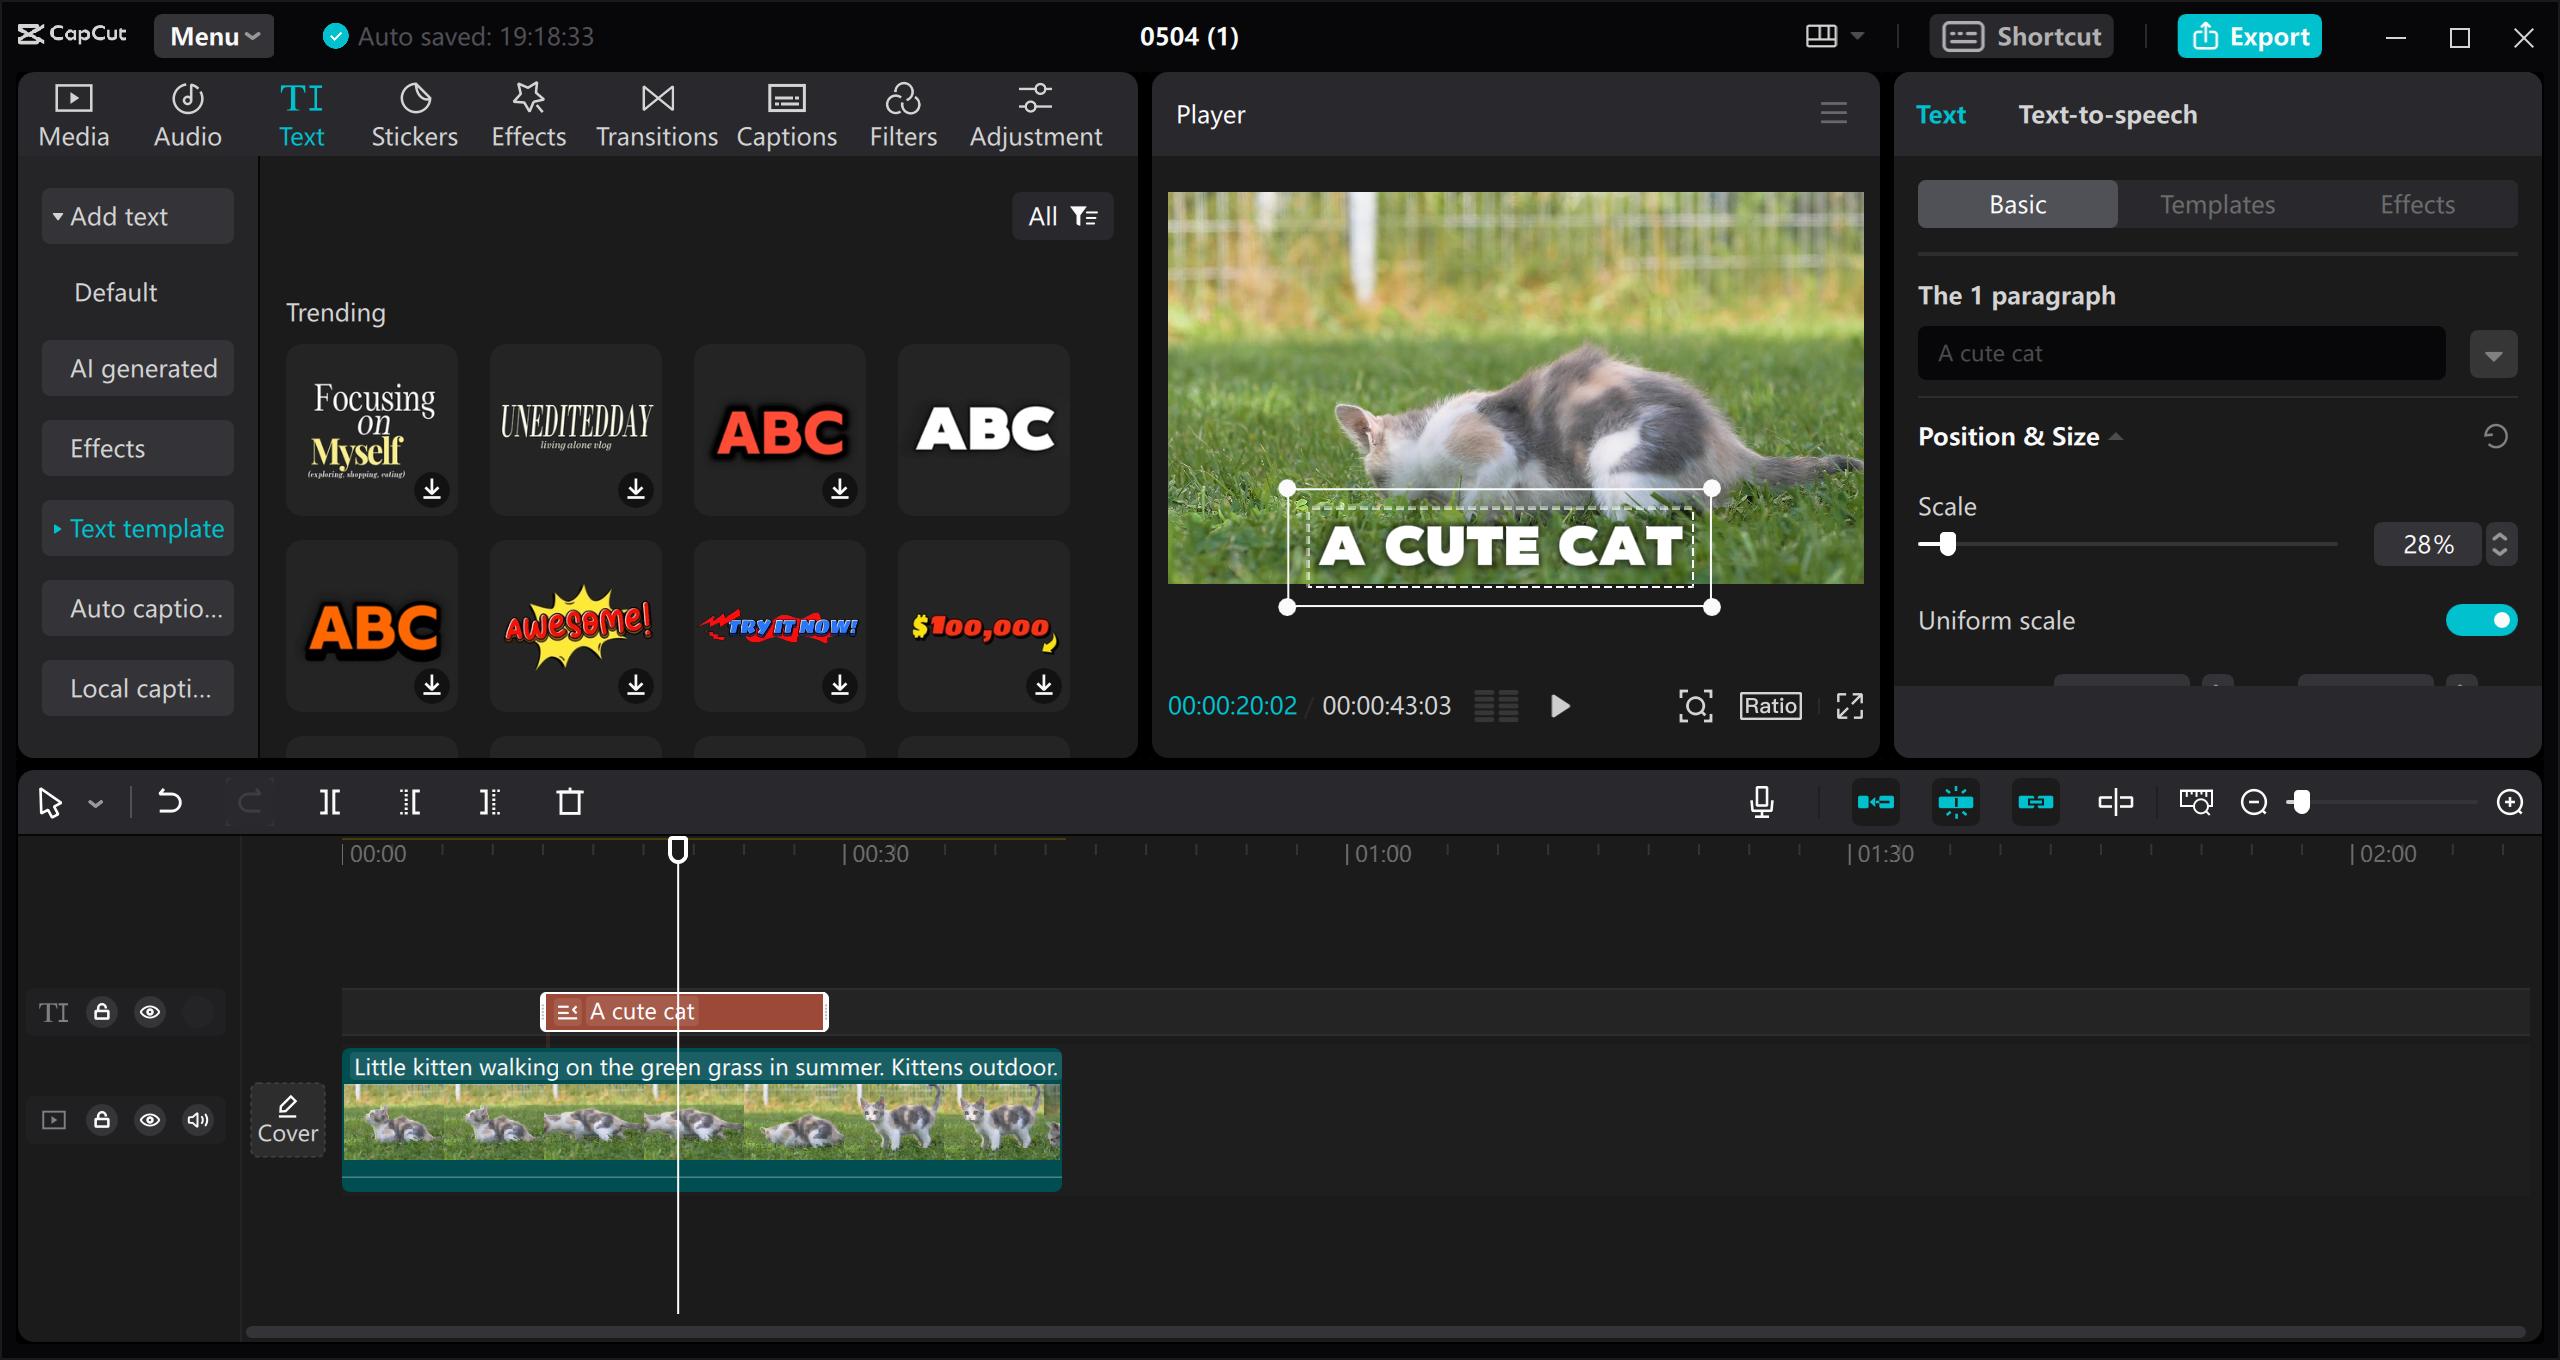
Task: Click the record voiceover microphone icon
Action: point(1761,801)
